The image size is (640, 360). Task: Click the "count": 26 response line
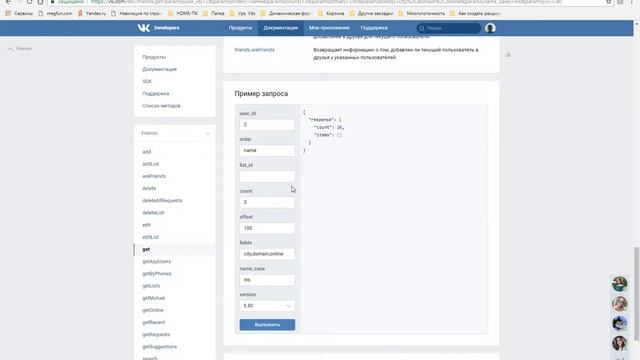tap(329, 127)
